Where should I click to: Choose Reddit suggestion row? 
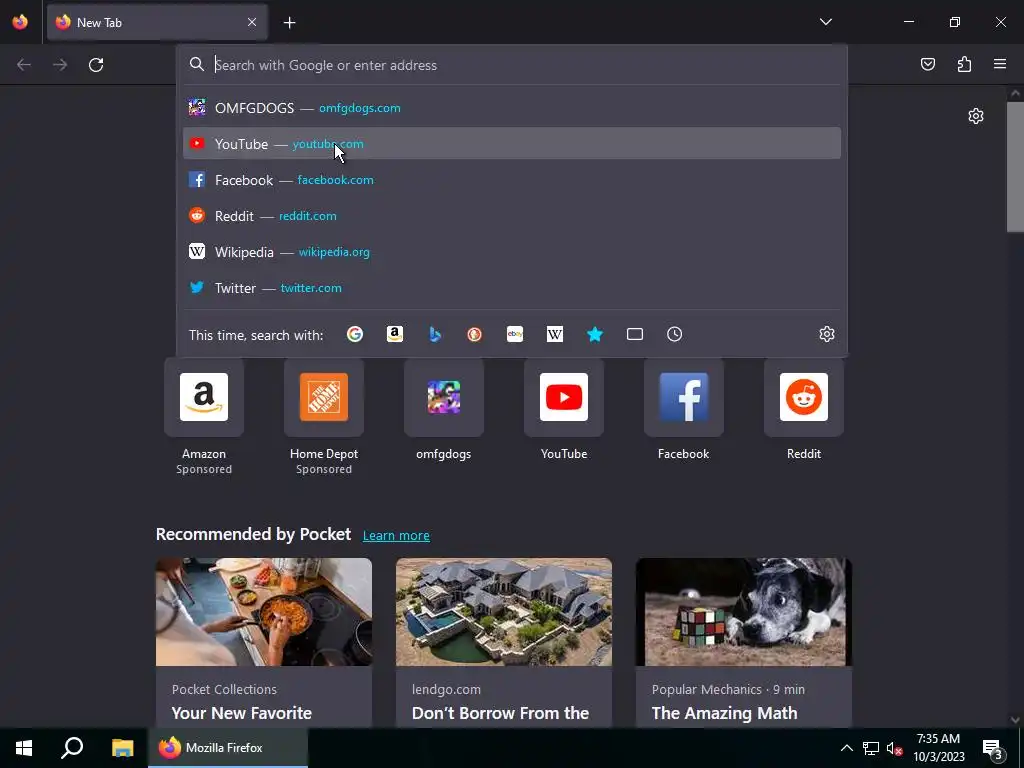pyautogui.click(x=512, y=216)
